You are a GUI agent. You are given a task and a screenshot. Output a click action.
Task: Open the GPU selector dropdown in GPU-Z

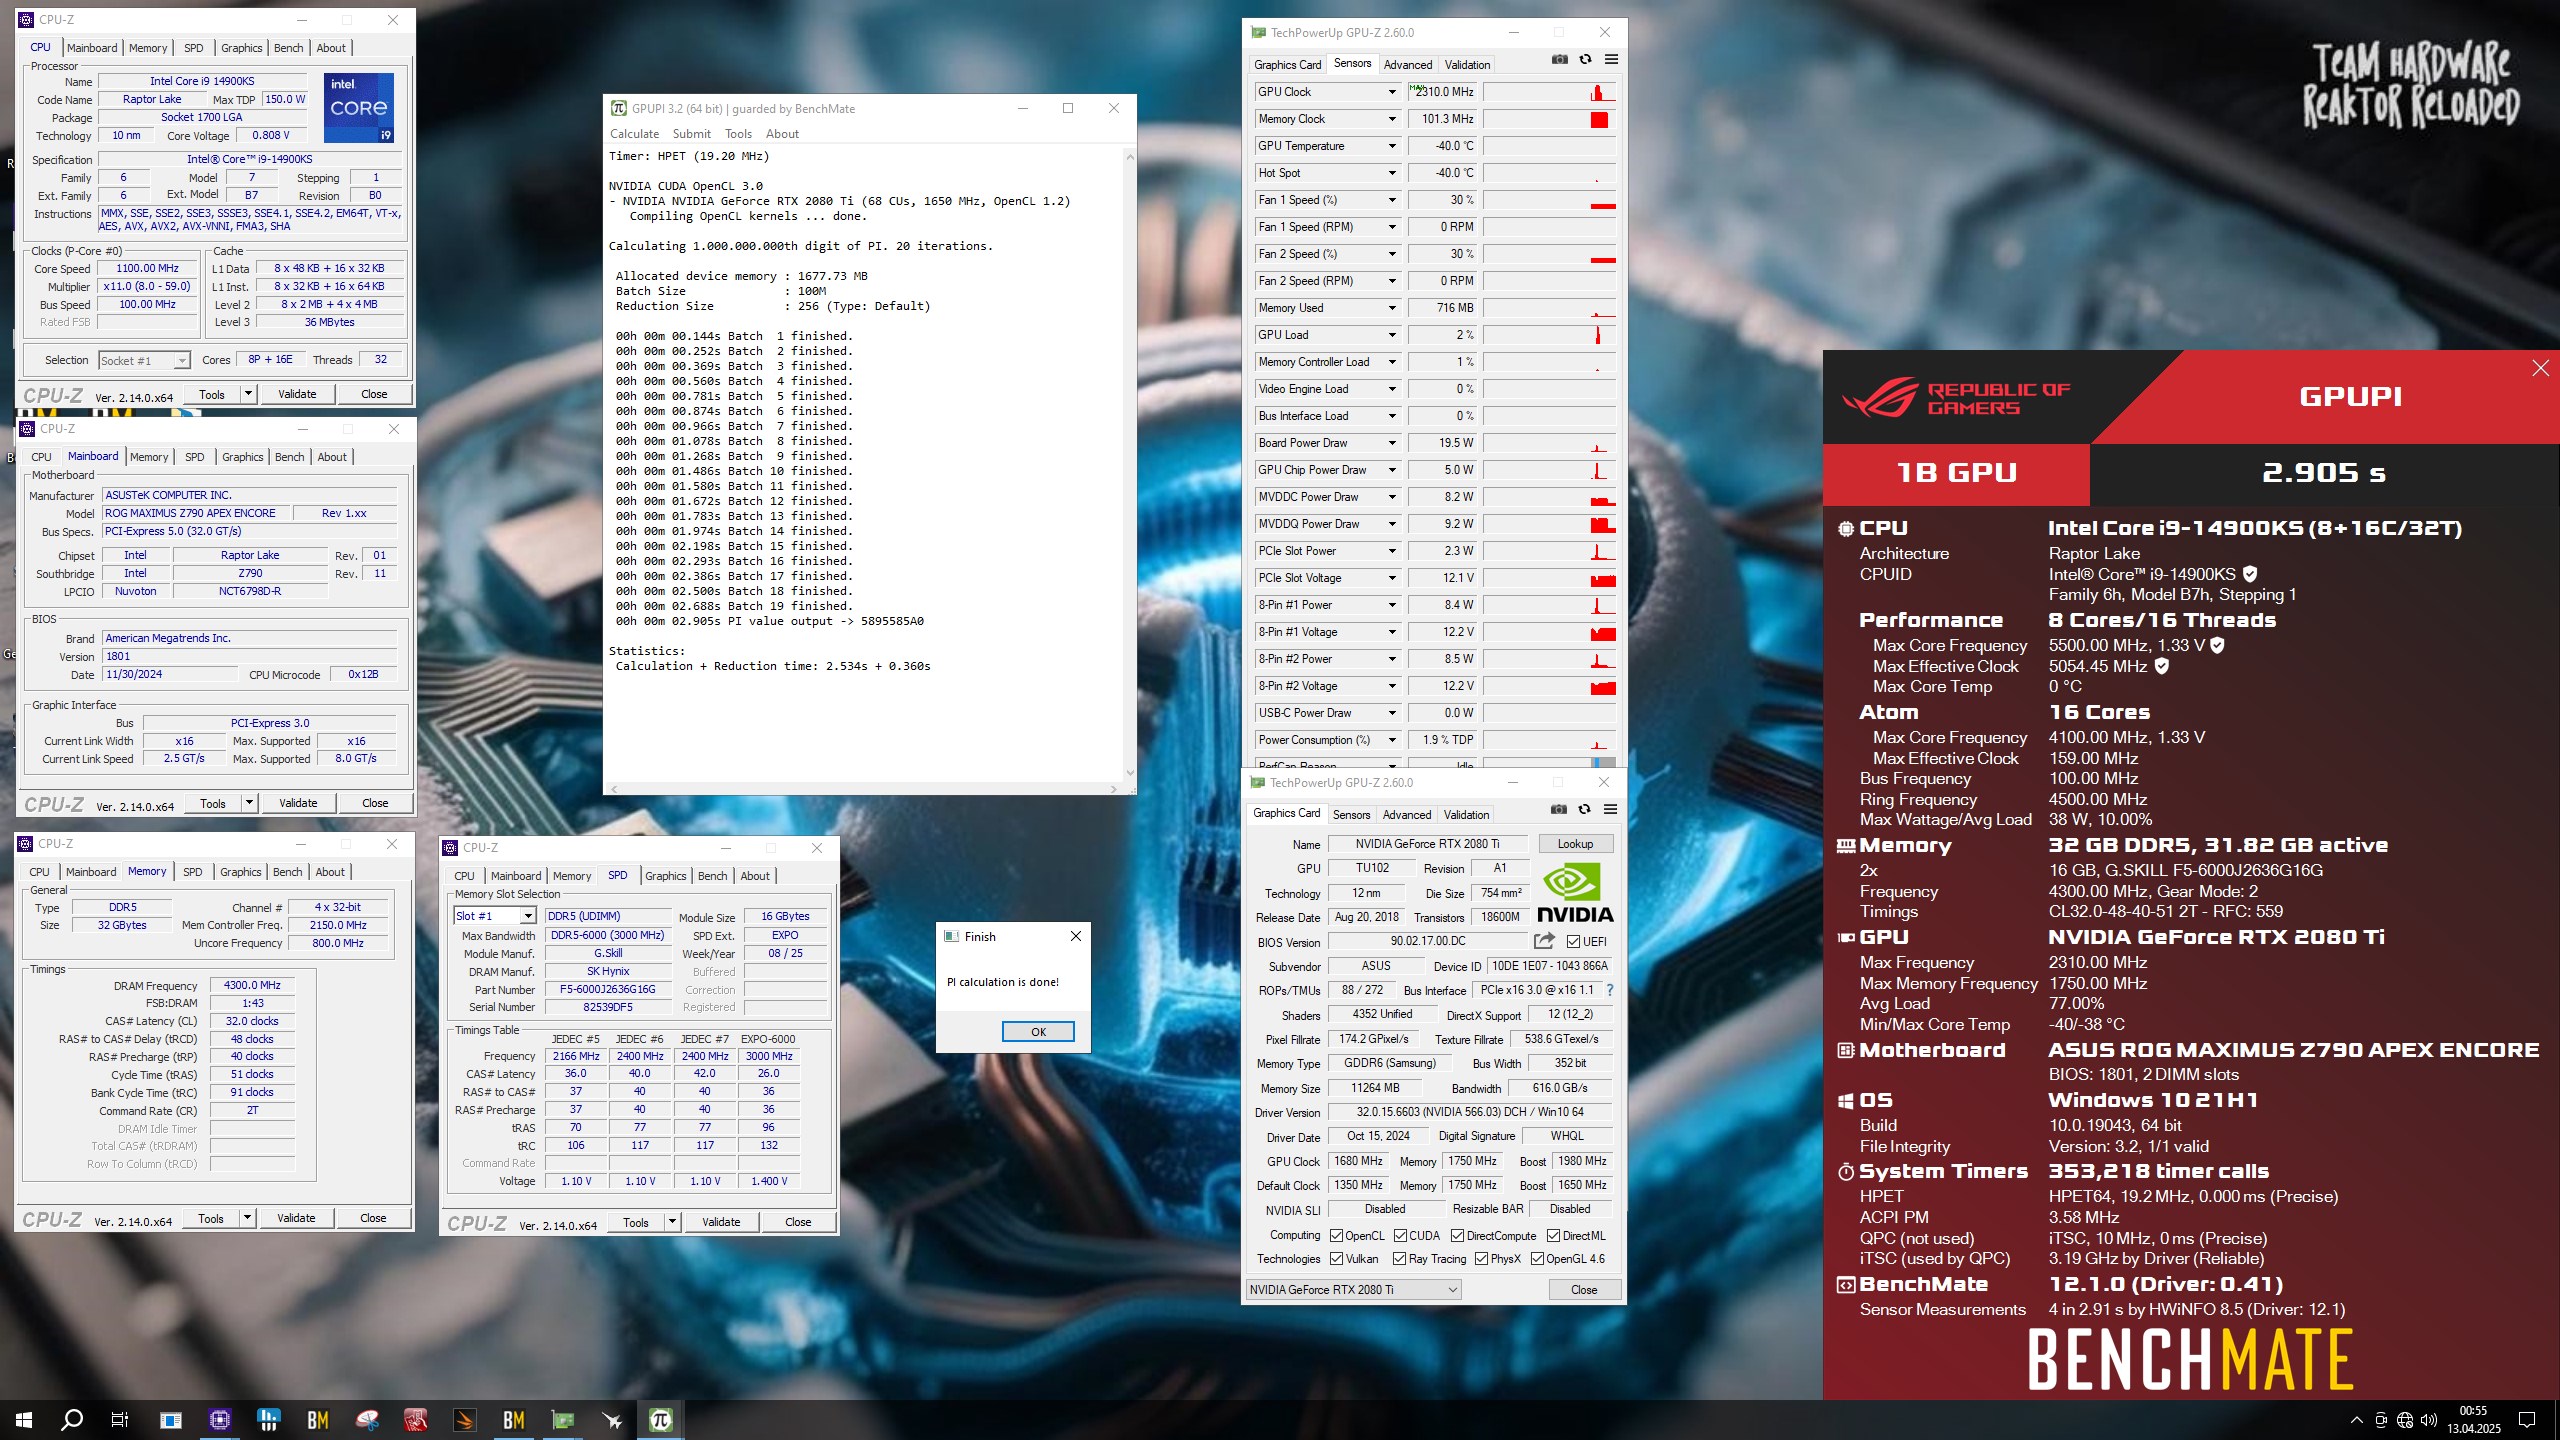coord(1354,1290)
